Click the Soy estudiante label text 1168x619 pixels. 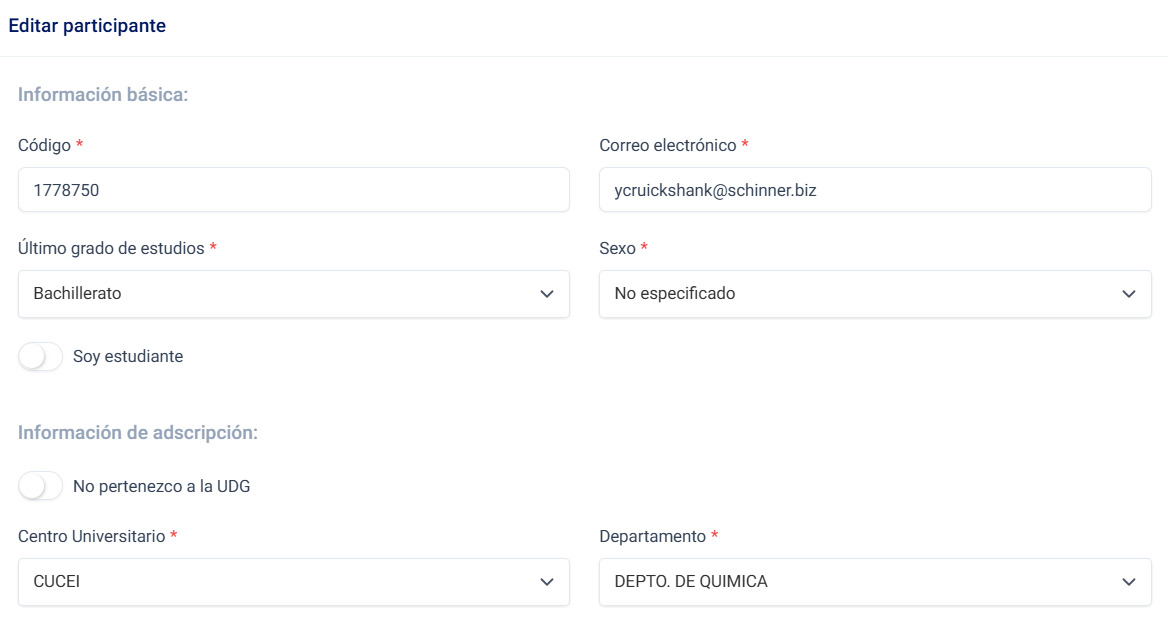pos(128,357)
